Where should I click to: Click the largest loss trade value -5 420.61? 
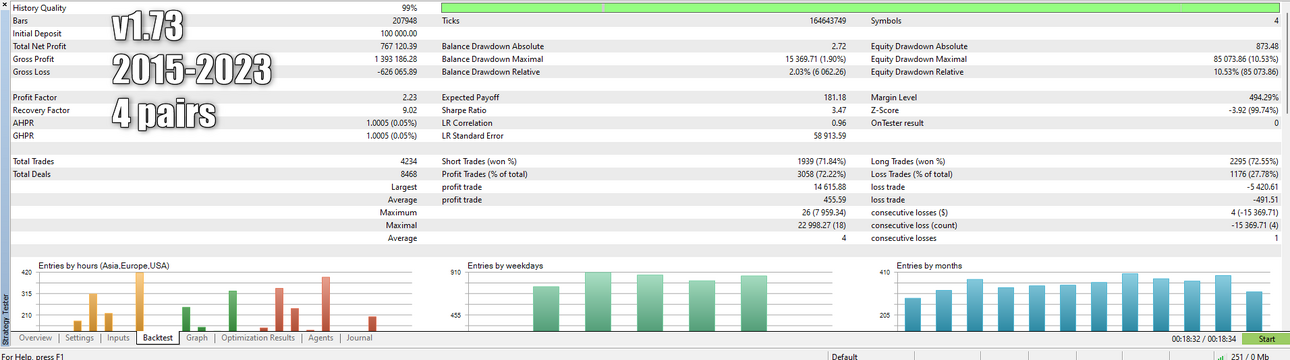point(1262,187)
